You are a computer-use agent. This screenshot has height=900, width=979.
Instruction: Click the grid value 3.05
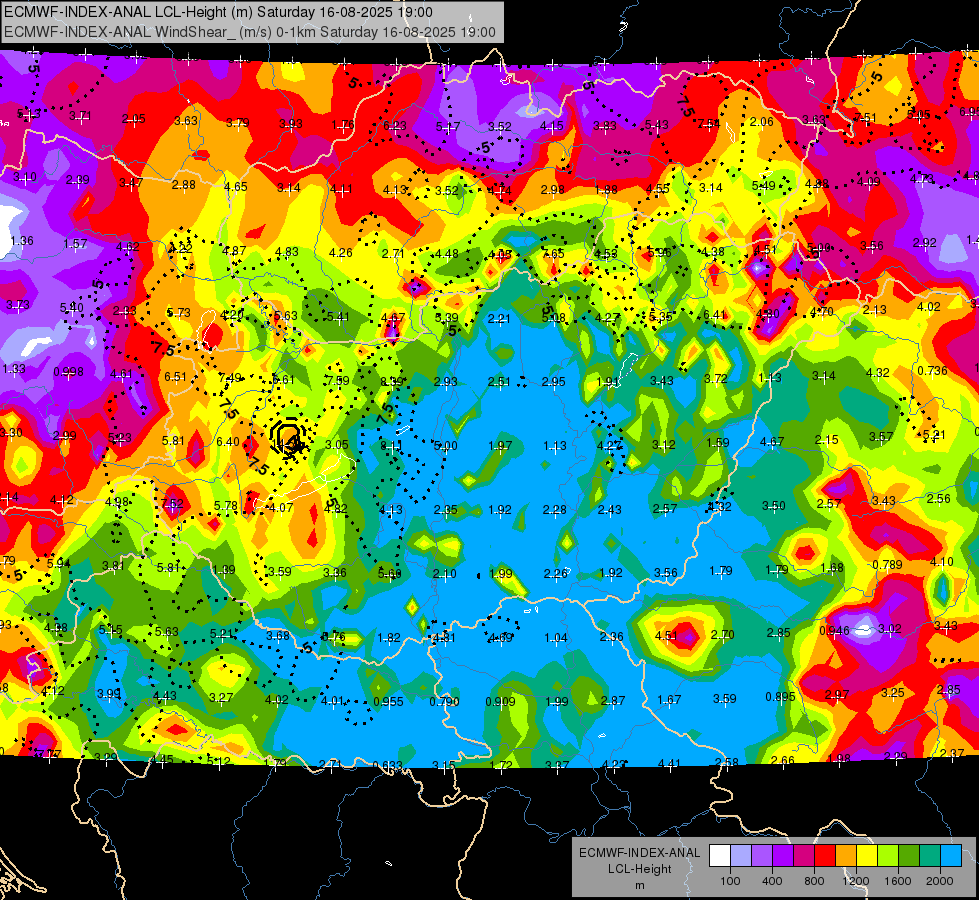337,444
